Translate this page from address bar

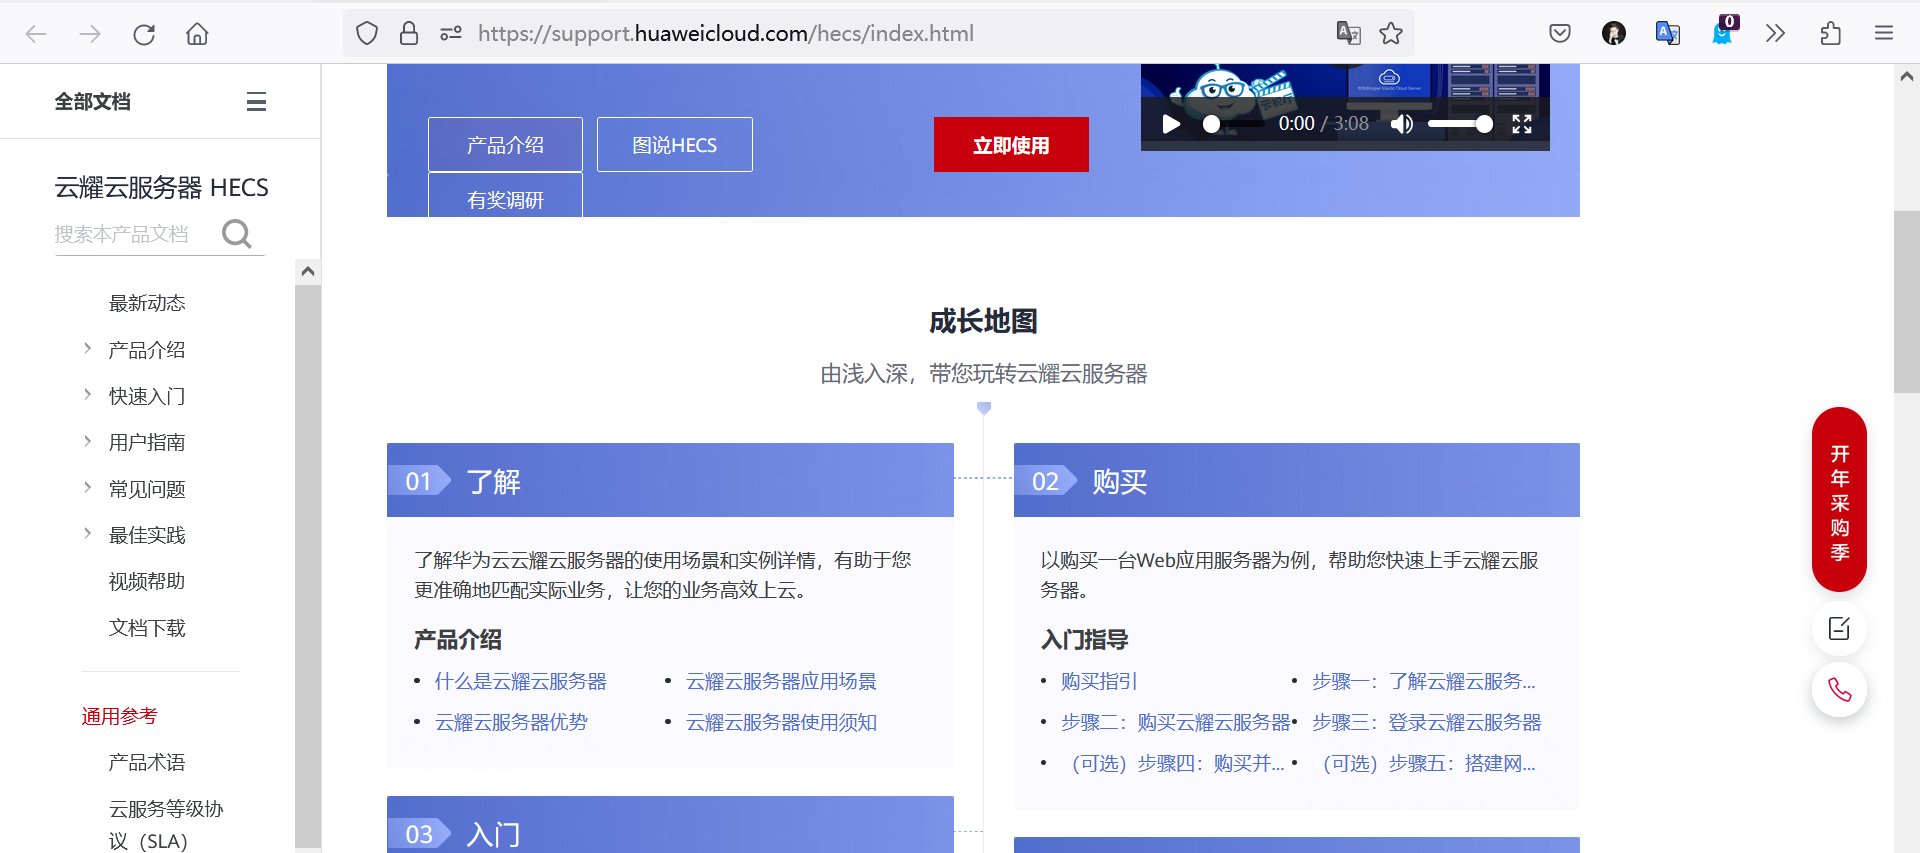[1348, 34]
